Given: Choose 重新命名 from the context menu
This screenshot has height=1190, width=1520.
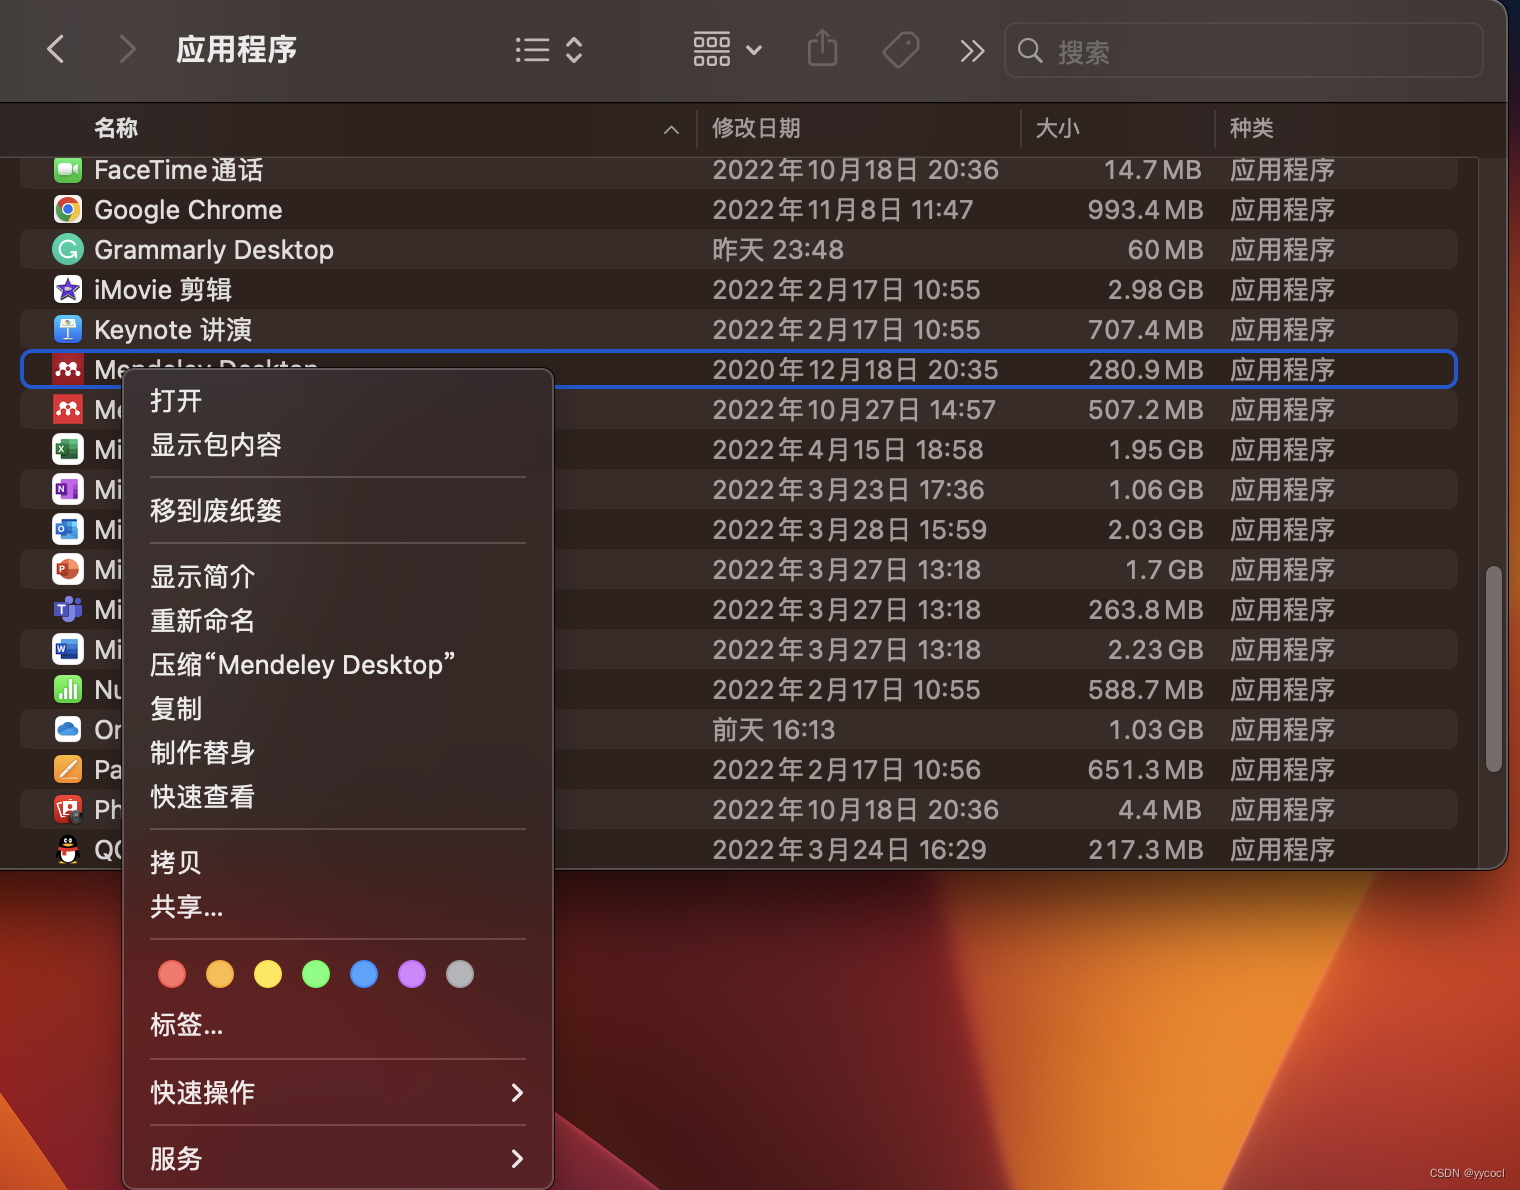Looking at the screenshot, I should (x=338, y=621).
